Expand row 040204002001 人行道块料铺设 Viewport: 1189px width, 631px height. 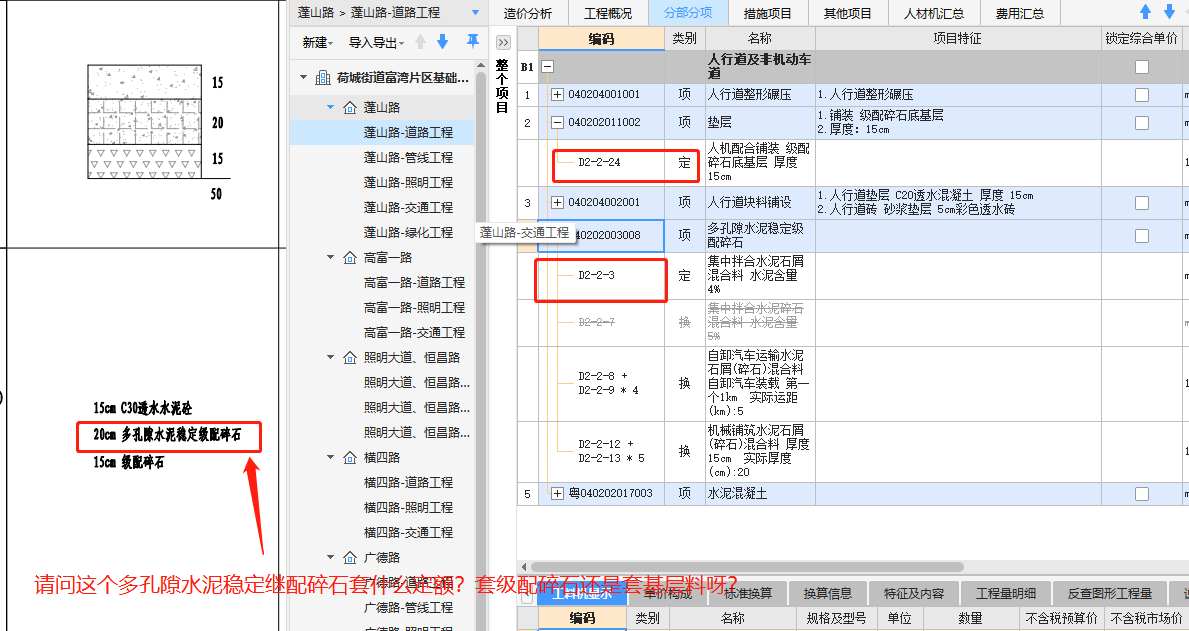pos(557,202)
